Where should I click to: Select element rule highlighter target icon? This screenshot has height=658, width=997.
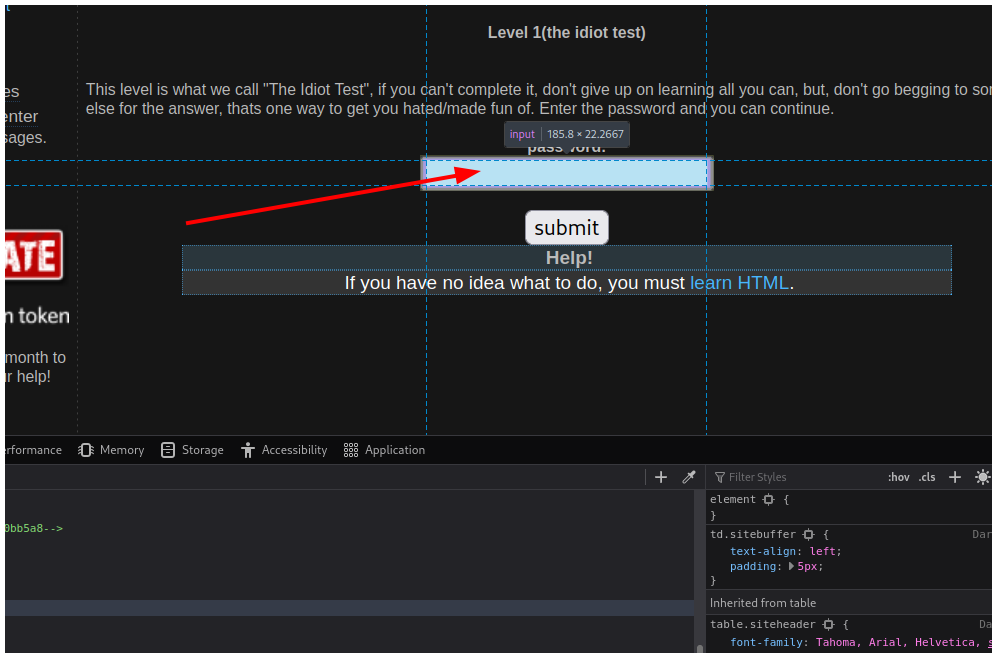pyautogui.click(x=768, y=499)
